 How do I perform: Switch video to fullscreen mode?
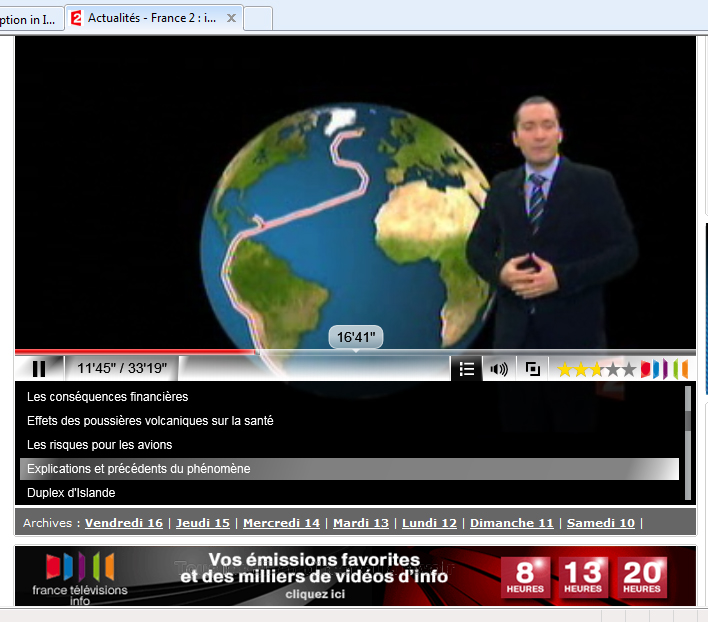point(533,368)
